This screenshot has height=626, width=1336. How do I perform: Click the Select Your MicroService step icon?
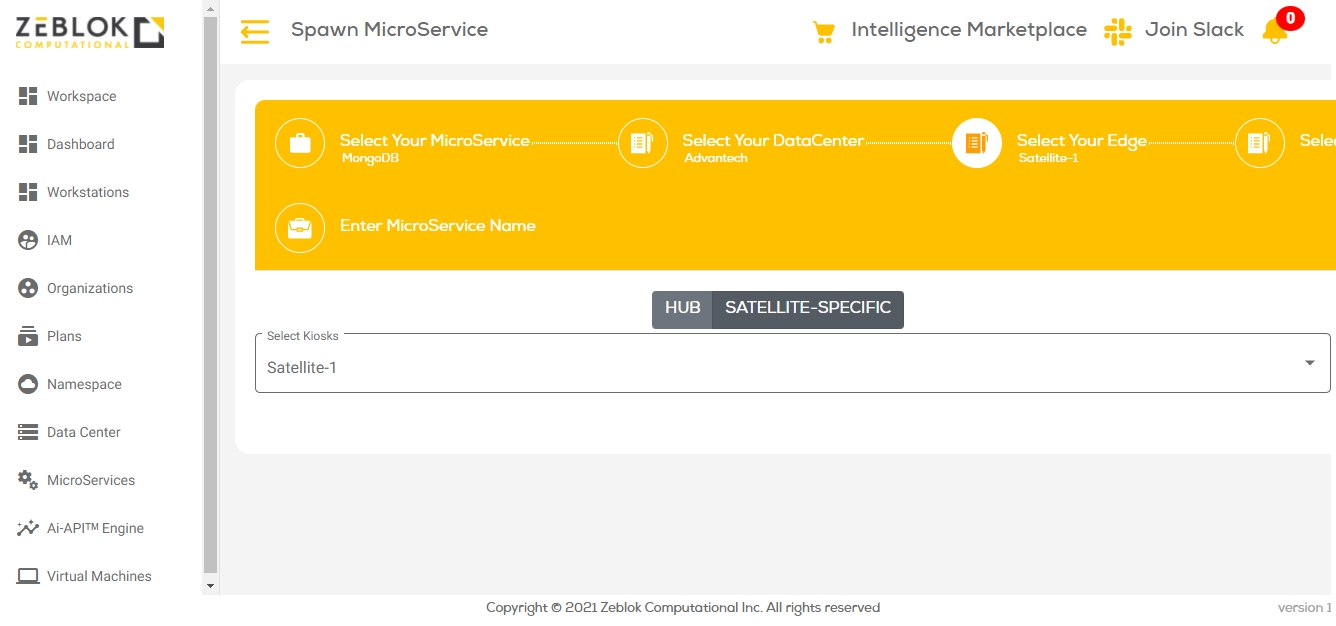tap(300, 143)
